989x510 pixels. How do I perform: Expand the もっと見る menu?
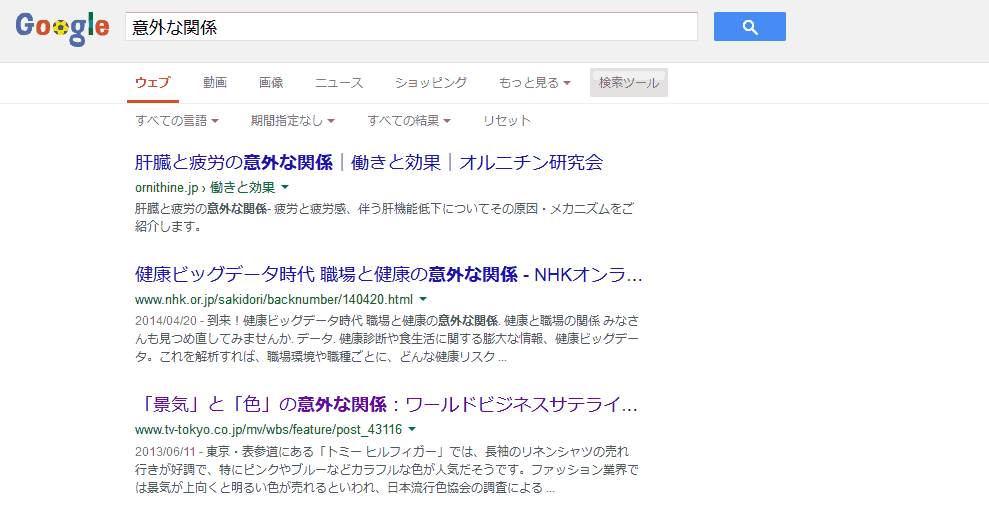click(534, 83)
